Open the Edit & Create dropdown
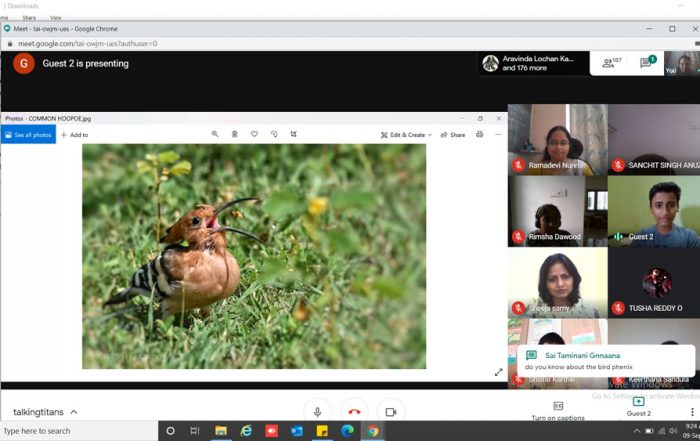 coord(406,134)
